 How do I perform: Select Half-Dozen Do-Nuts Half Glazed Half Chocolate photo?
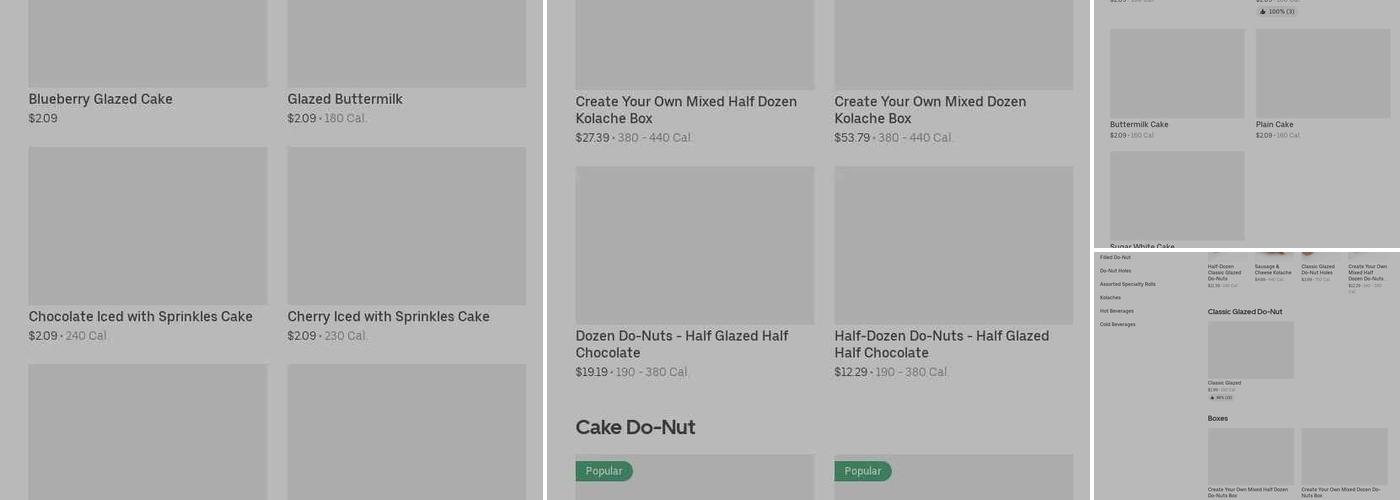[x=954, y=245]
